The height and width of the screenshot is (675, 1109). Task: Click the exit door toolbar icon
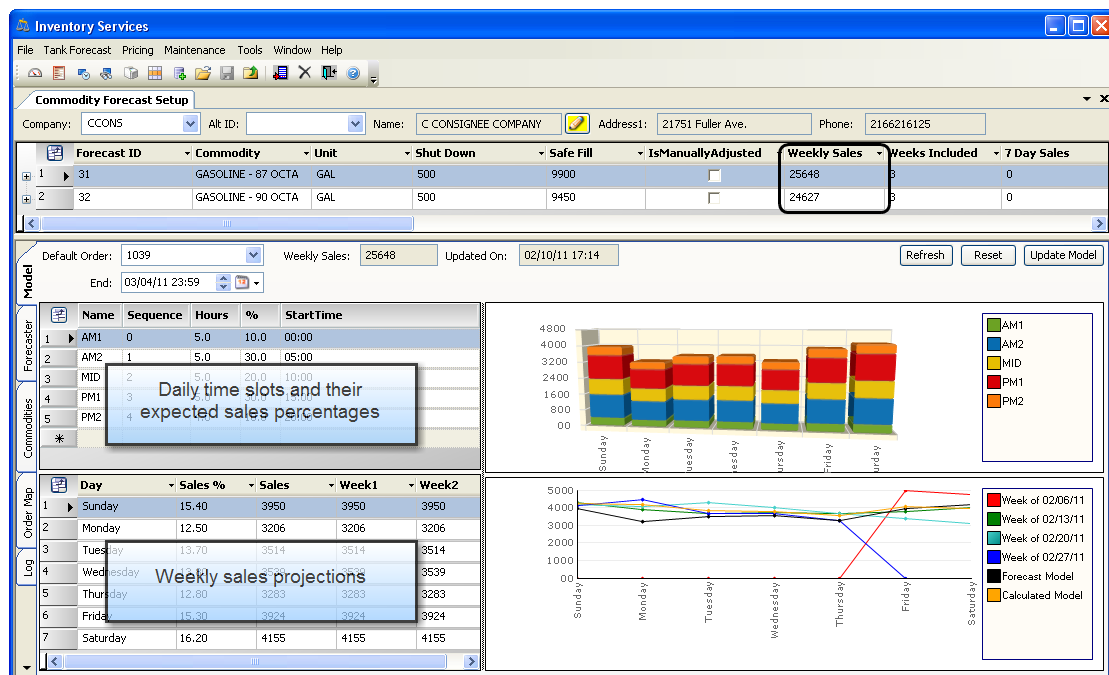329,73
